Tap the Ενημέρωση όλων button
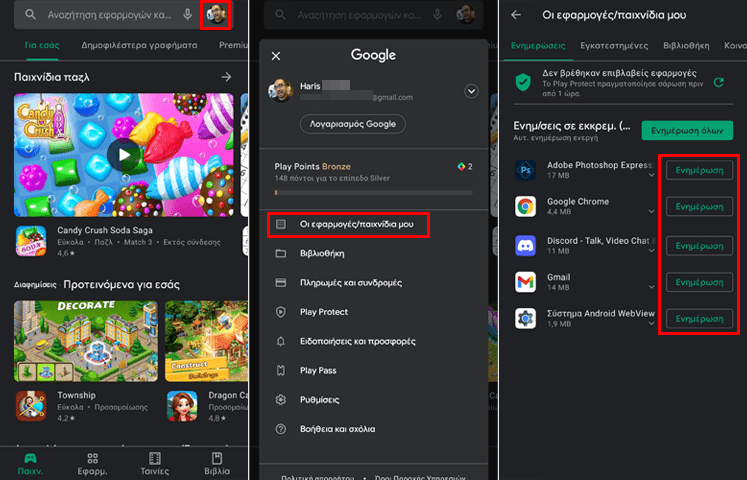Viewport: 747px width, 480px height. pyautogui.click(x=687, y=130)
